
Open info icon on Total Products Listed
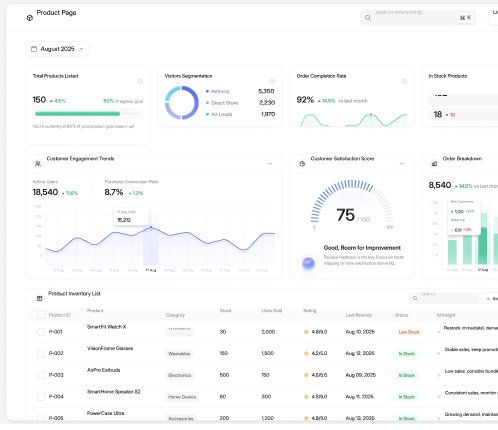(140, 81)
